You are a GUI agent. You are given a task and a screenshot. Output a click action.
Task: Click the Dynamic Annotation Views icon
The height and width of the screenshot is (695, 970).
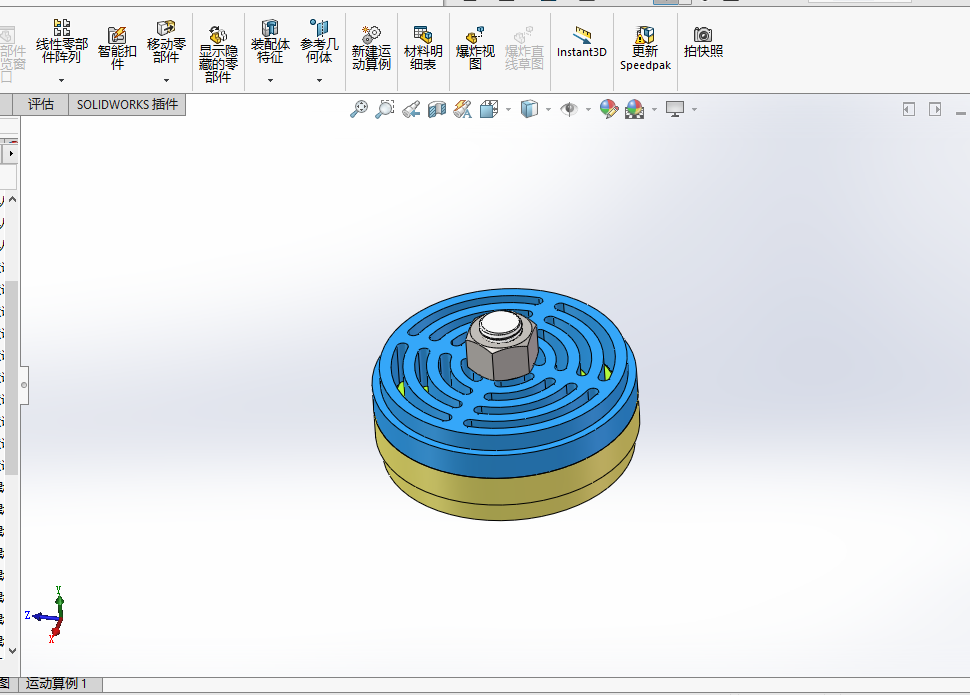pyautogui.click(x=463, y=110)
